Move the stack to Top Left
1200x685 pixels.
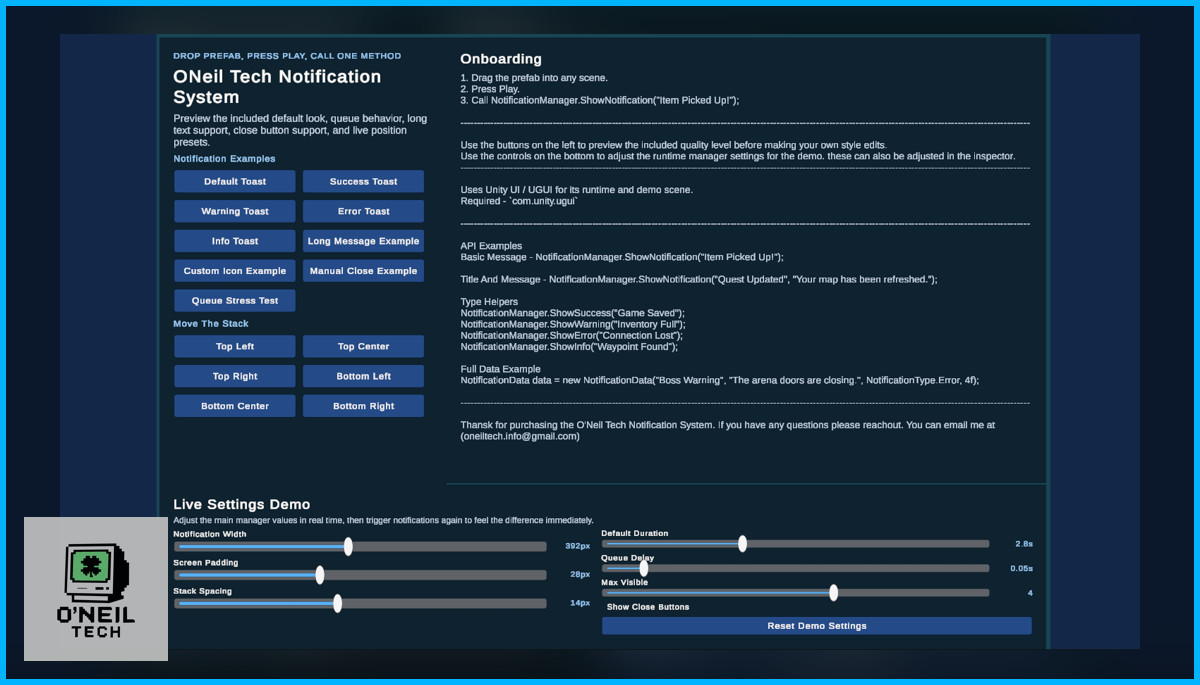coord(235,346)
